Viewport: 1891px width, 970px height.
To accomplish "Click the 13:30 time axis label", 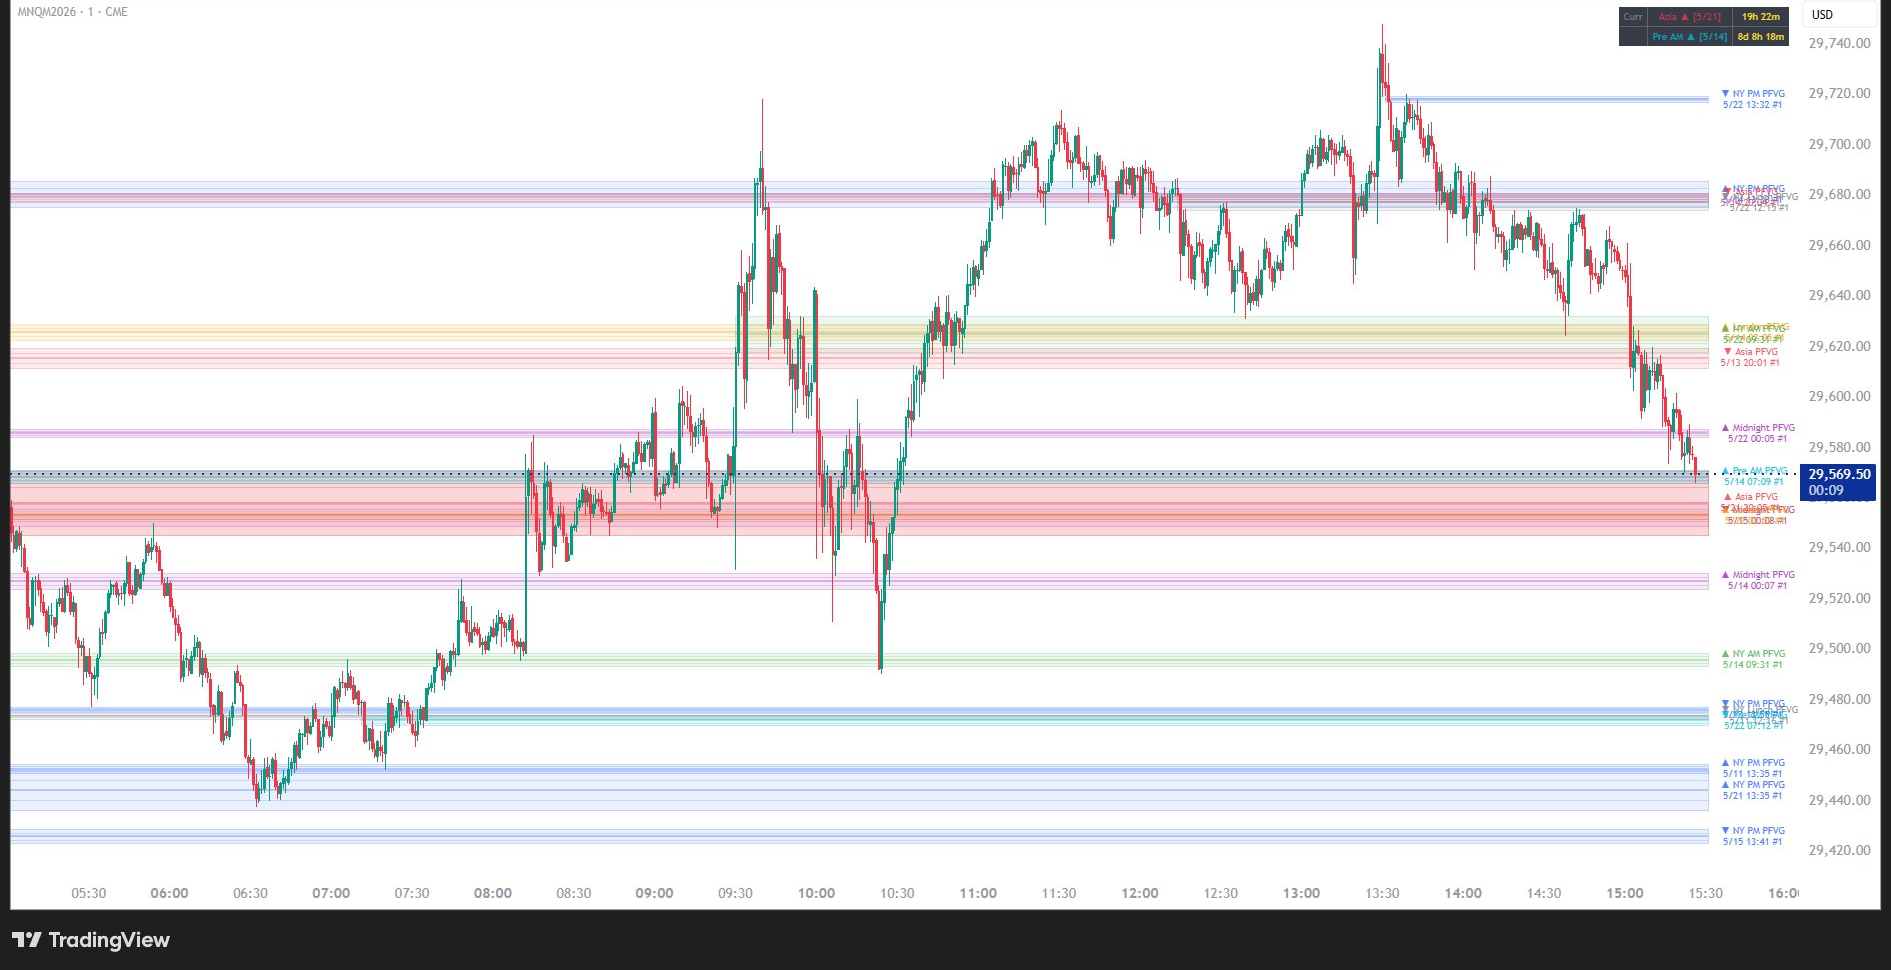I will point(1382,893).
